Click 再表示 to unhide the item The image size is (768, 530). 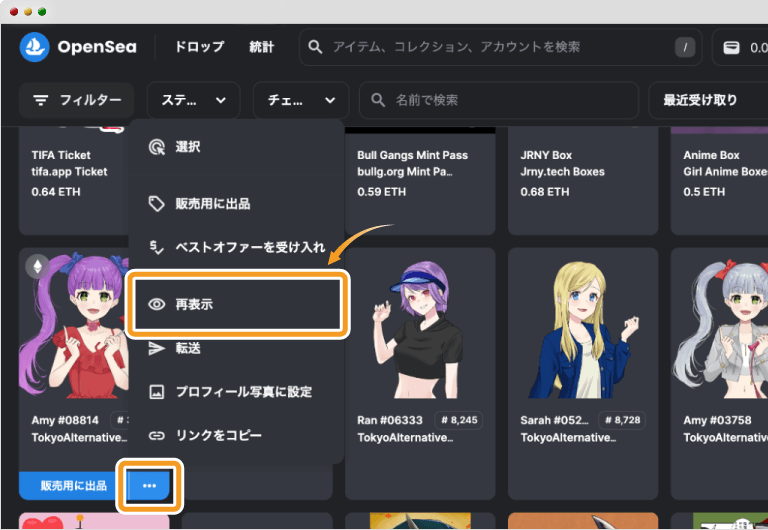coord(238,304)
